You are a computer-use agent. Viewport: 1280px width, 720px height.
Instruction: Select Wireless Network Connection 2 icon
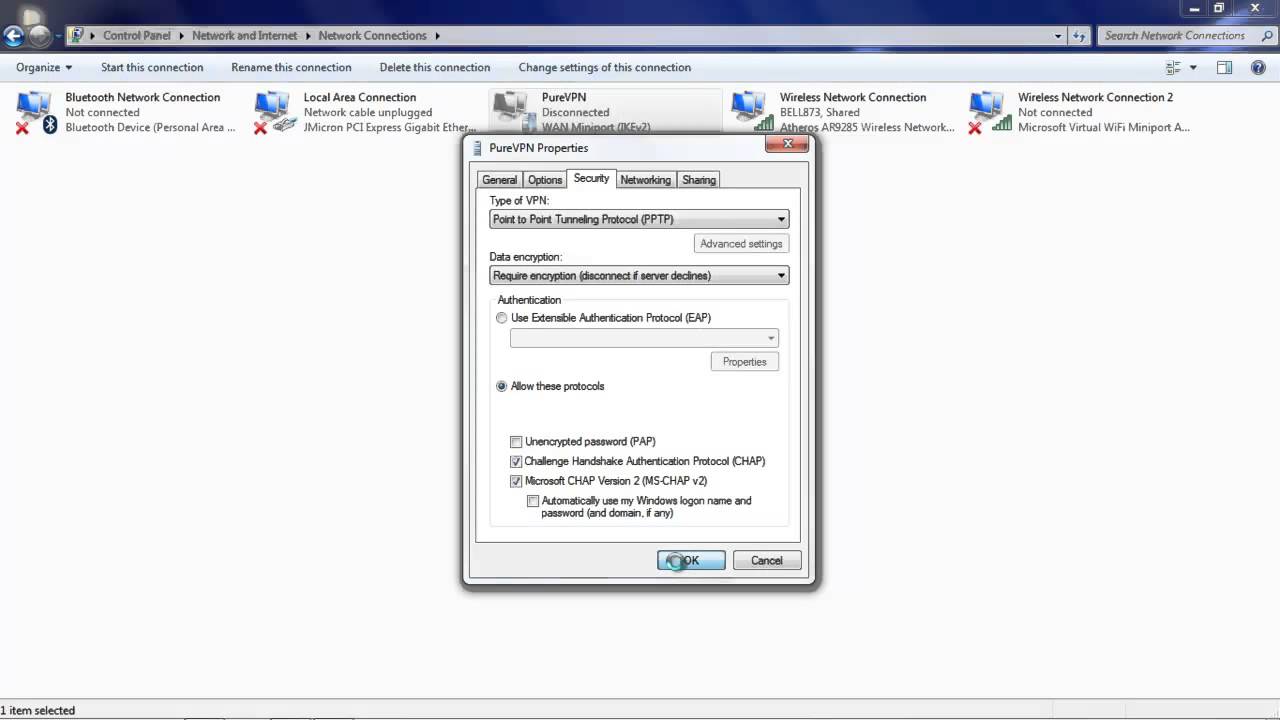(990, 112)
